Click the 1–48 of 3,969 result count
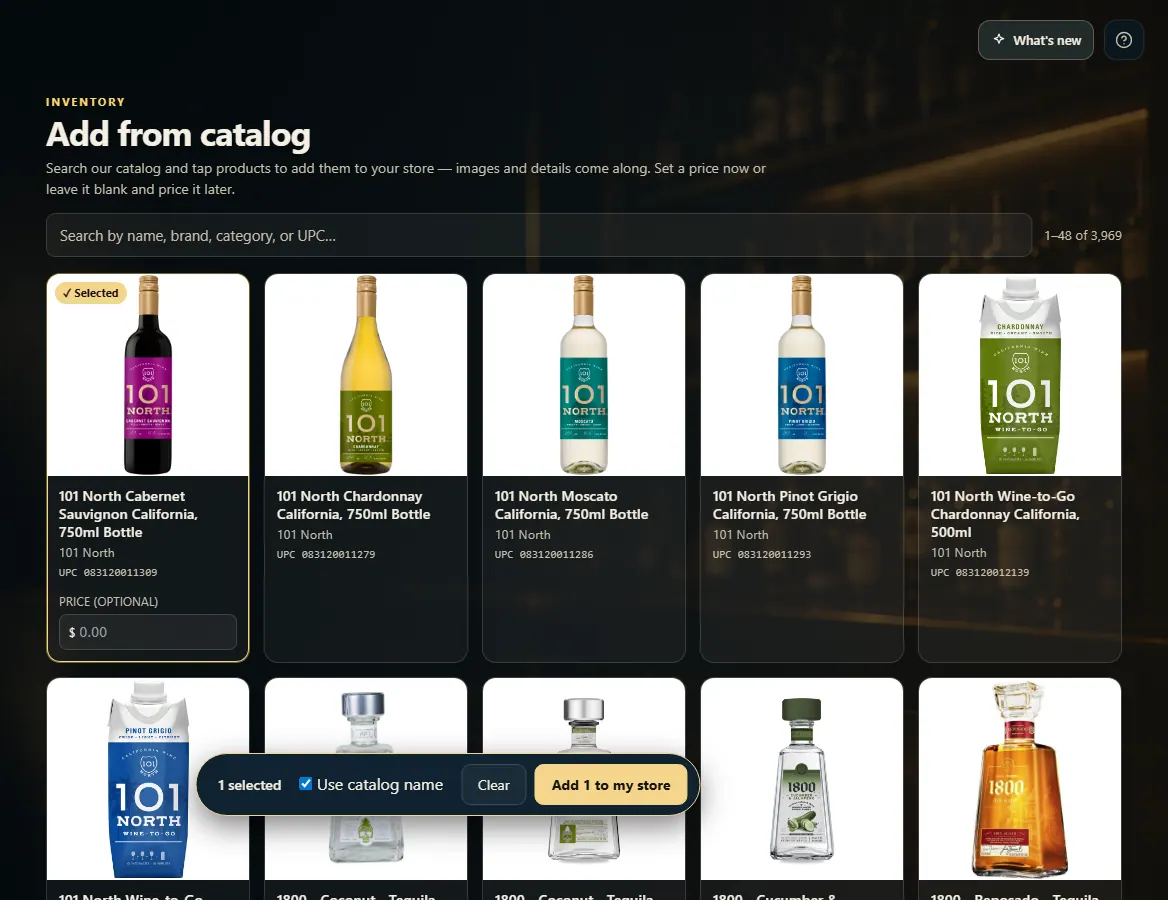The width and height of the screenshot is (1168, 900). (1082, 235)
